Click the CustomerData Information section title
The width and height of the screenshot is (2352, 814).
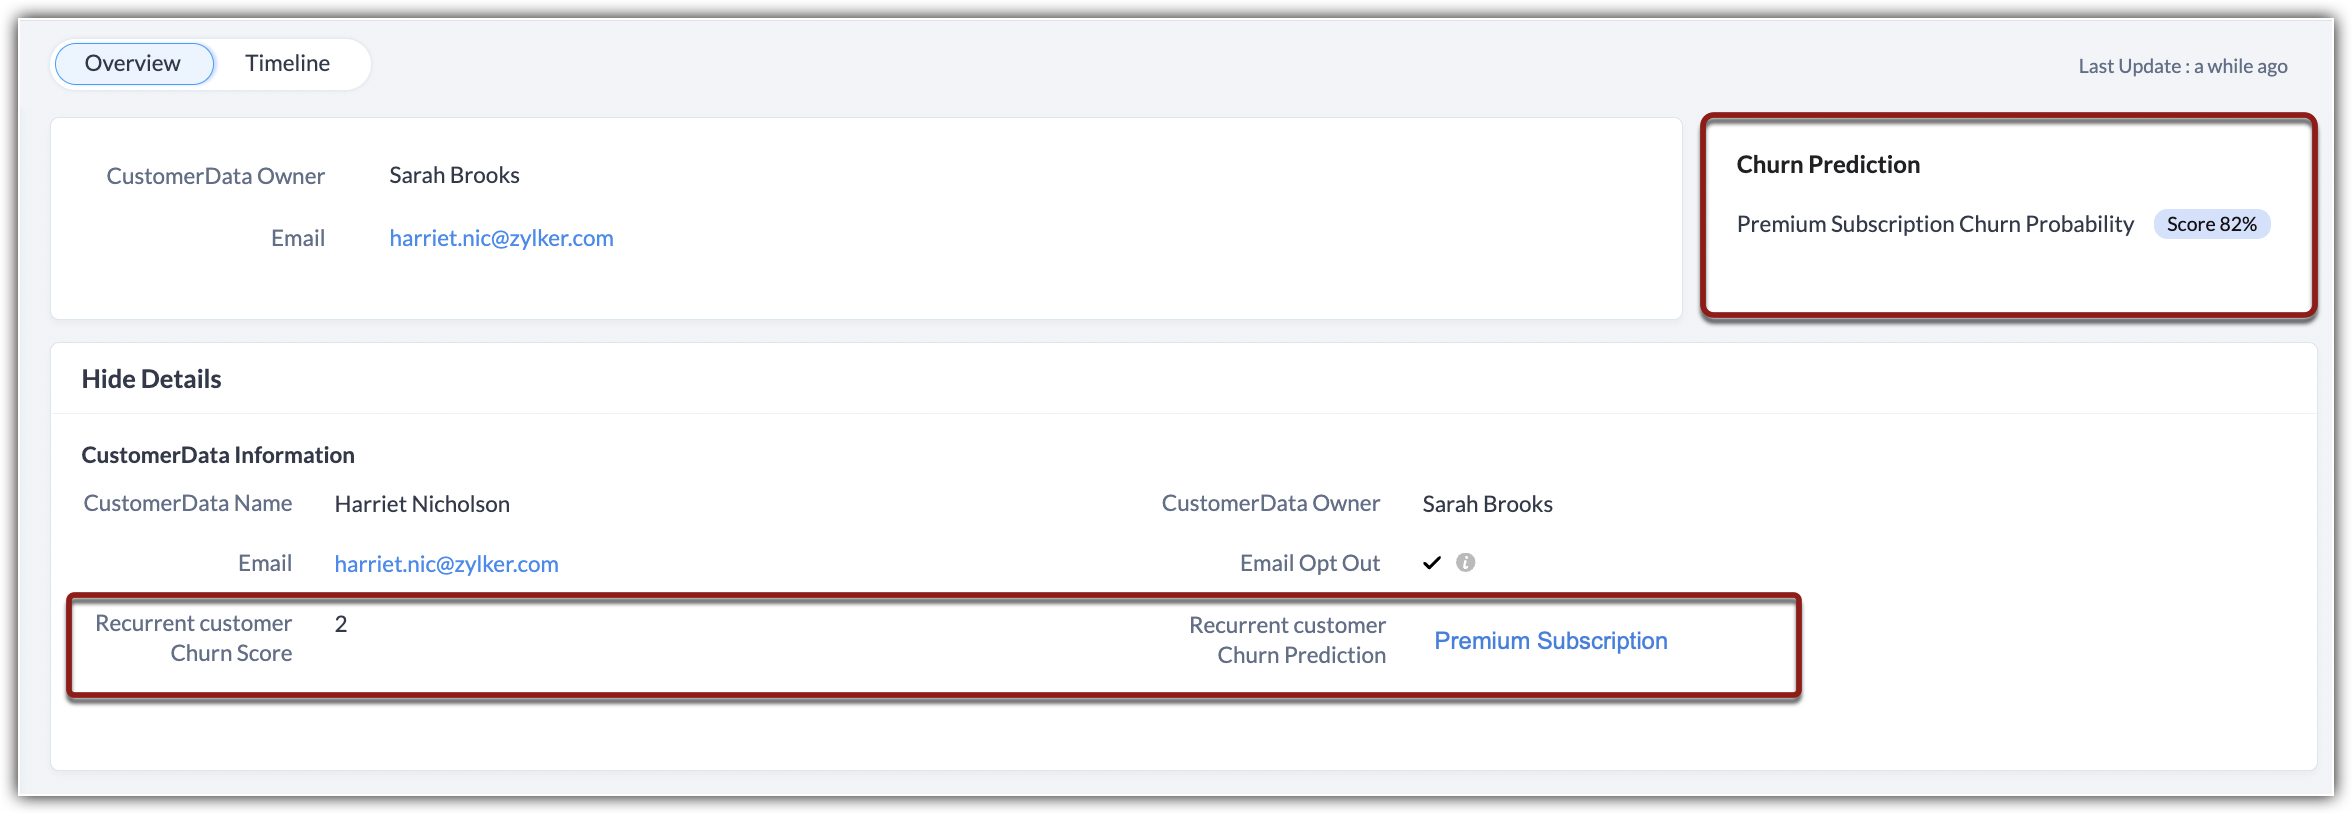[x=218, y=455]
